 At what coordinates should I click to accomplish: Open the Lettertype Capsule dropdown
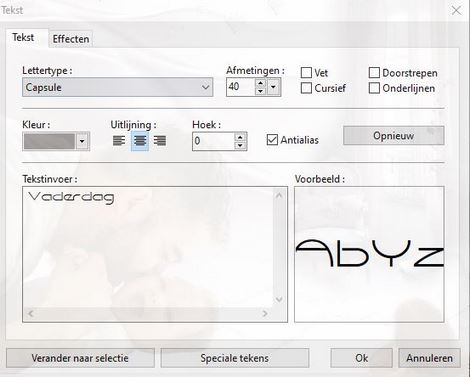pyautogui.click(x=117, y=87)
